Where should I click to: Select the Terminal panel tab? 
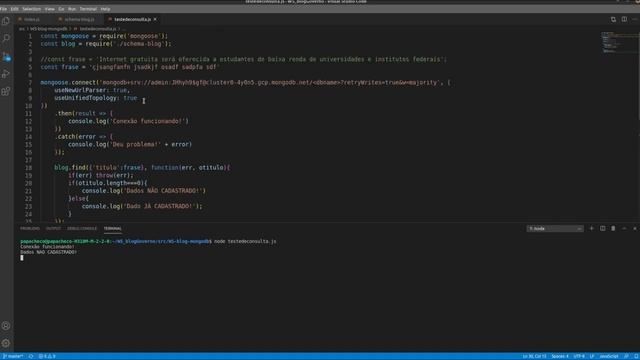tap(113, 229)
